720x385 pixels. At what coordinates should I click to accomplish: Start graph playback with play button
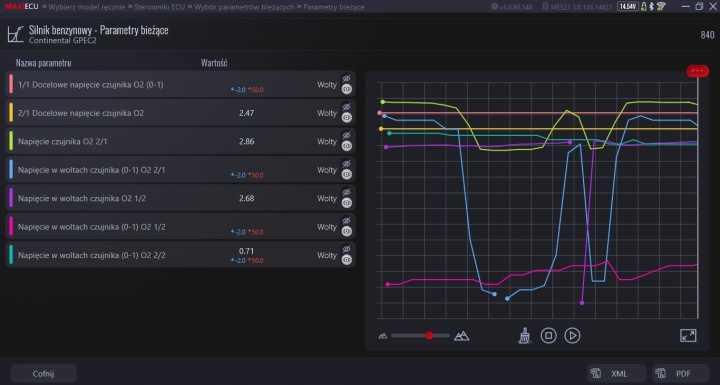[x=572, y=335]
